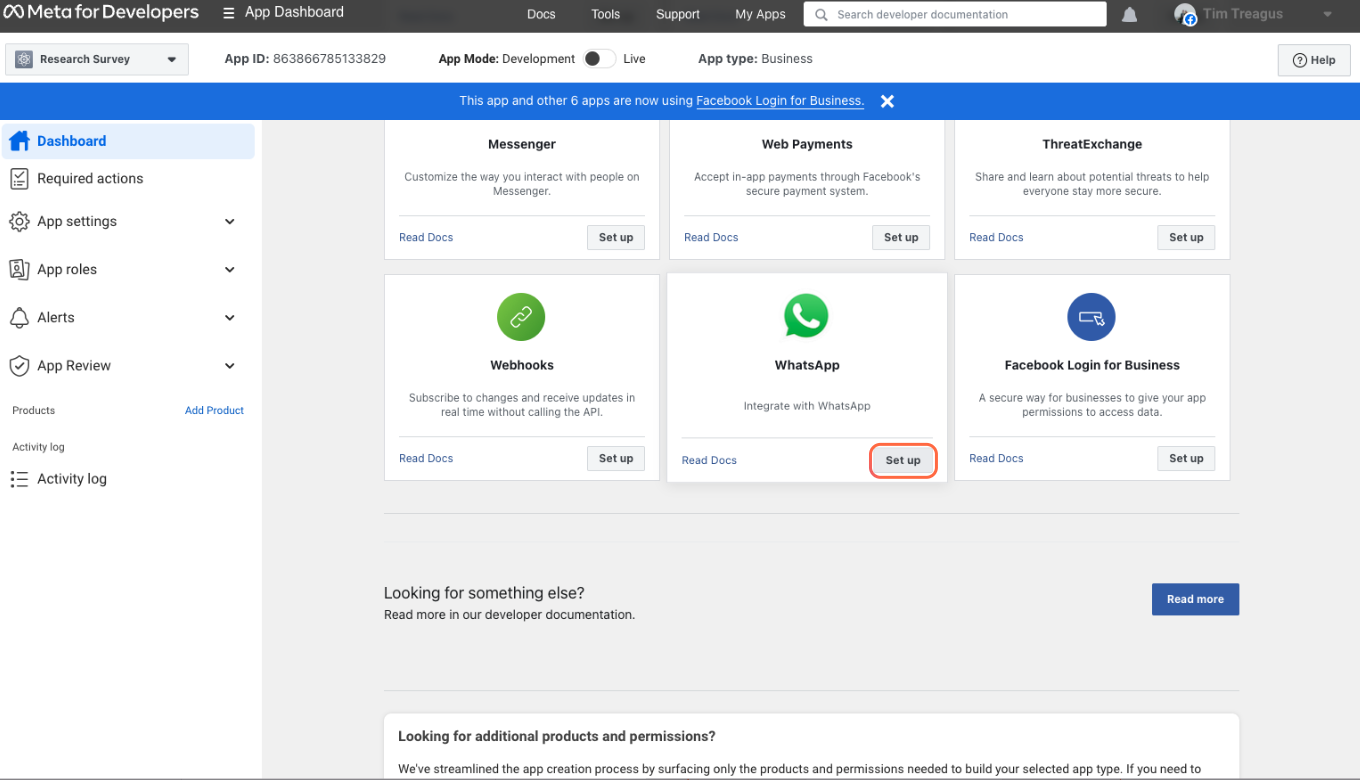Open the hamburger menu beside App Dashboard
Image resolution: width=1360 pixels, height=780 pixels.
click(229, 14)
